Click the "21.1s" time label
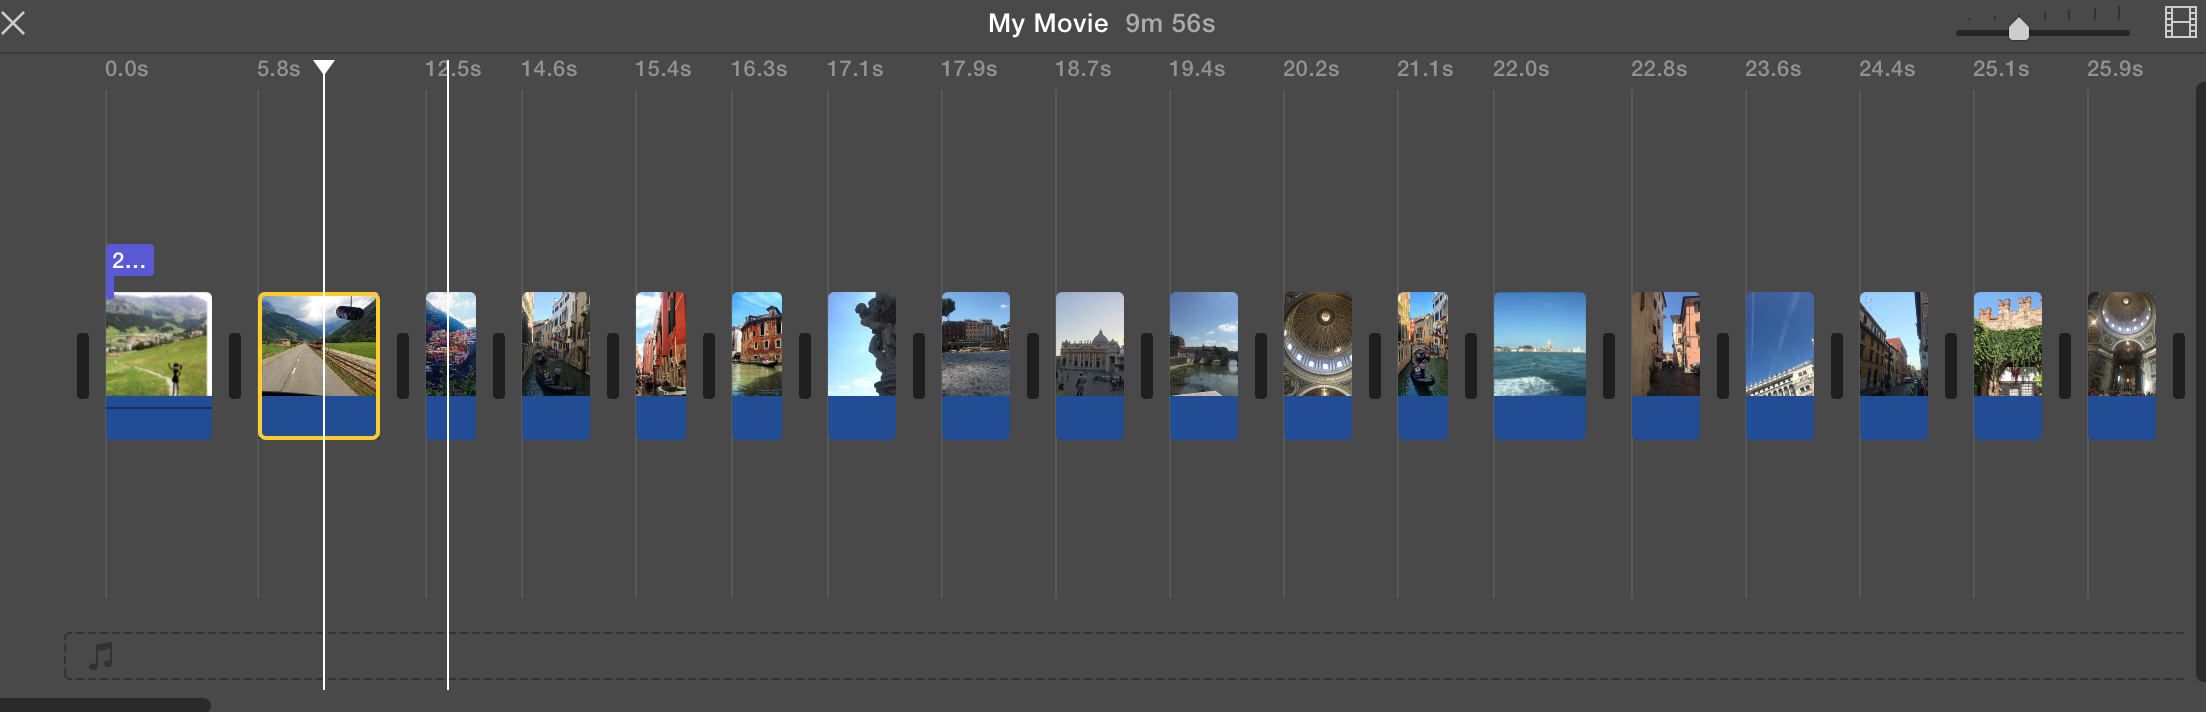Viewport: 2206px width, 712px height. (1425, 69)
